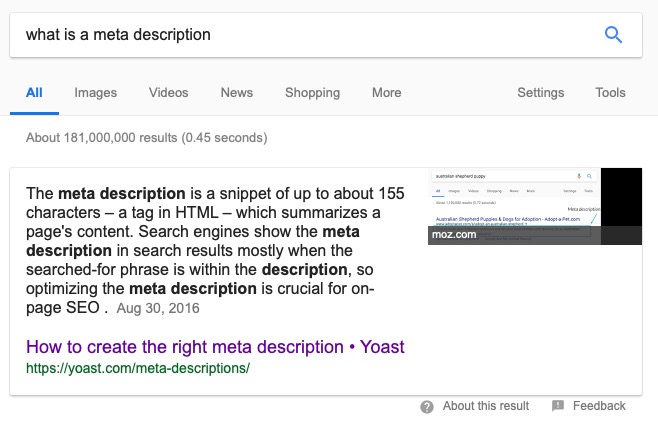Open the Yoast meta description article title link
The image size is (658, 425).
[215, 347]
